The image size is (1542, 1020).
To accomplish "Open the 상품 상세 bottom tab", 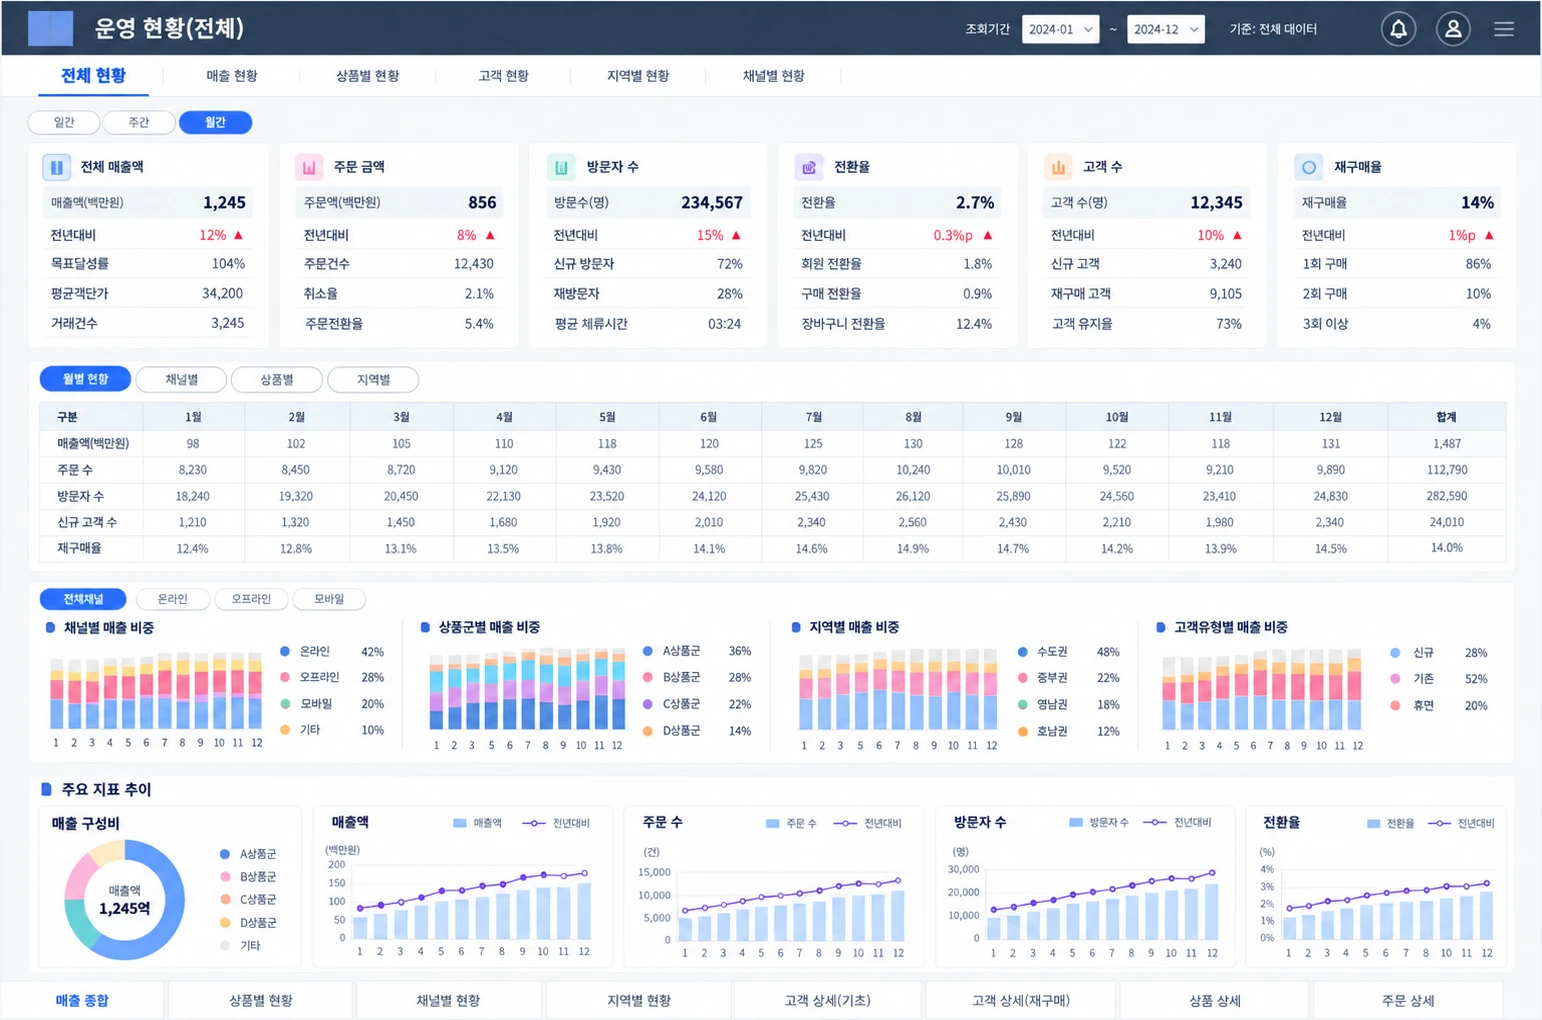I will pyautogui.click(x=1215, y=1000).
